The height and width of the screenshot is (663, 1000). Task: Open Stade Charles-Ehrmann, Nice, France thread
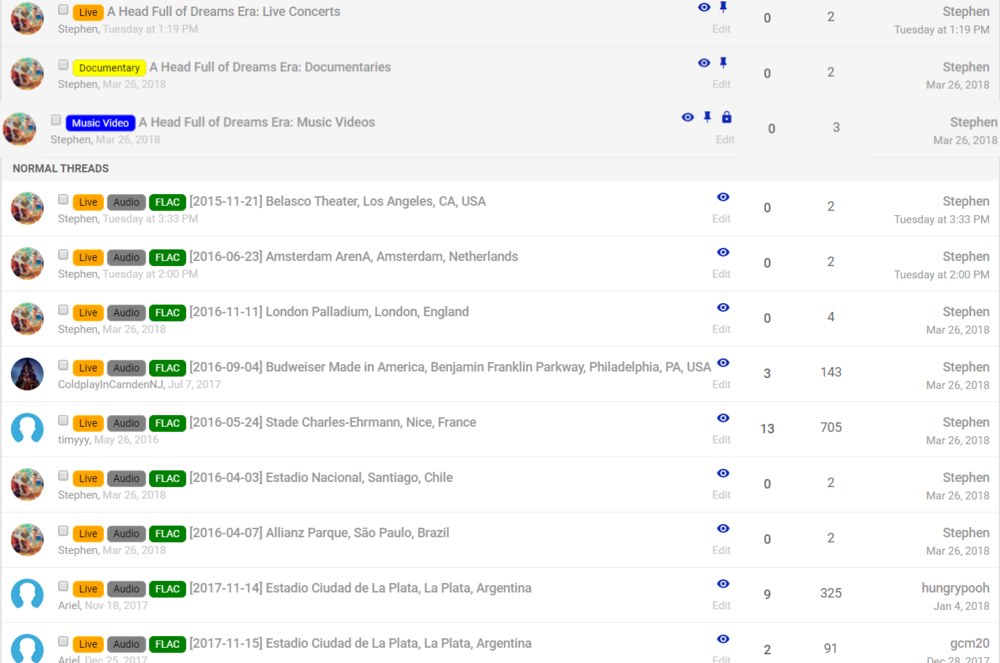pyautogui.click(x=333, y=422)
